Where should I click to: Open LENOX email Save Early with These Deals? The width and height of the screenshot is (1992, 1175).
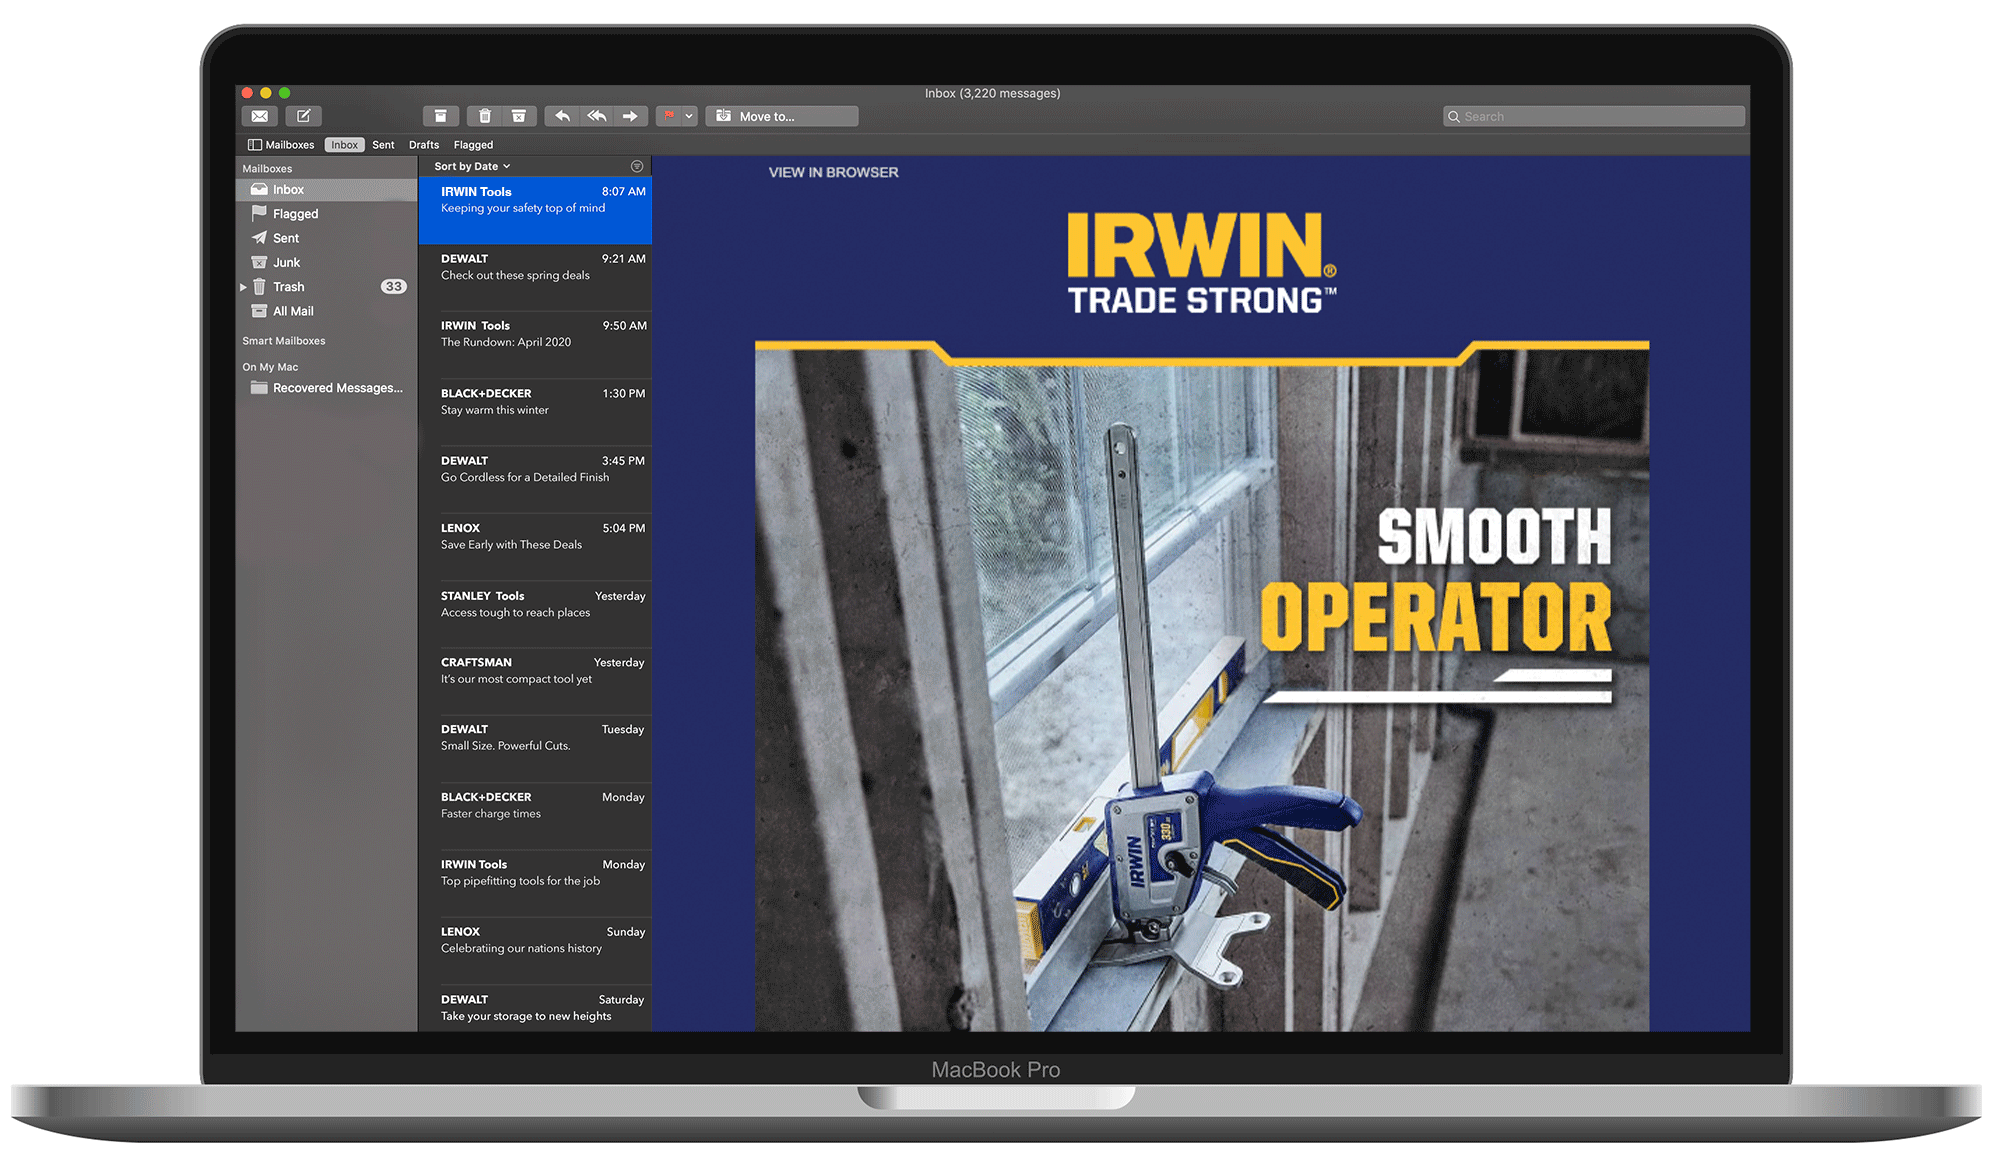point(535,547)
